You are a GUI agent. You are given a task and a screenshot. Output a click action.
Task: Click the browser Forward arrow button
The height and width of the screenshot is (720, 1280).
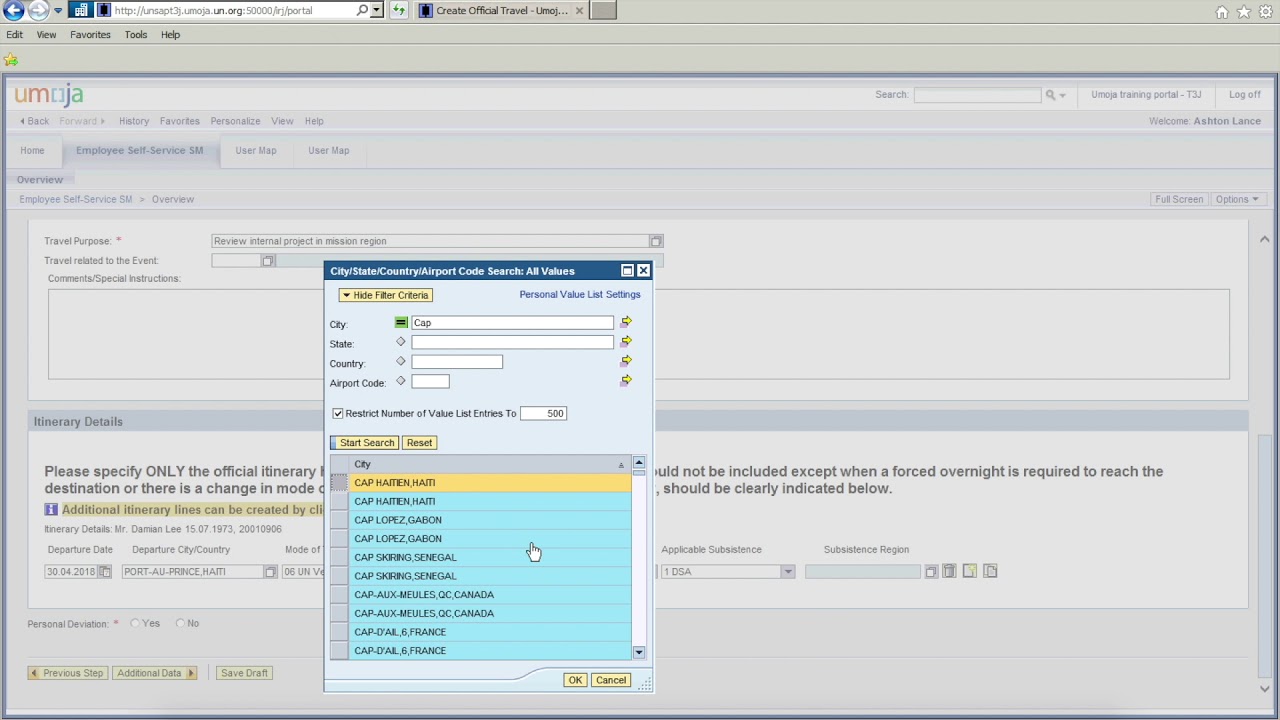click(38, 11)
